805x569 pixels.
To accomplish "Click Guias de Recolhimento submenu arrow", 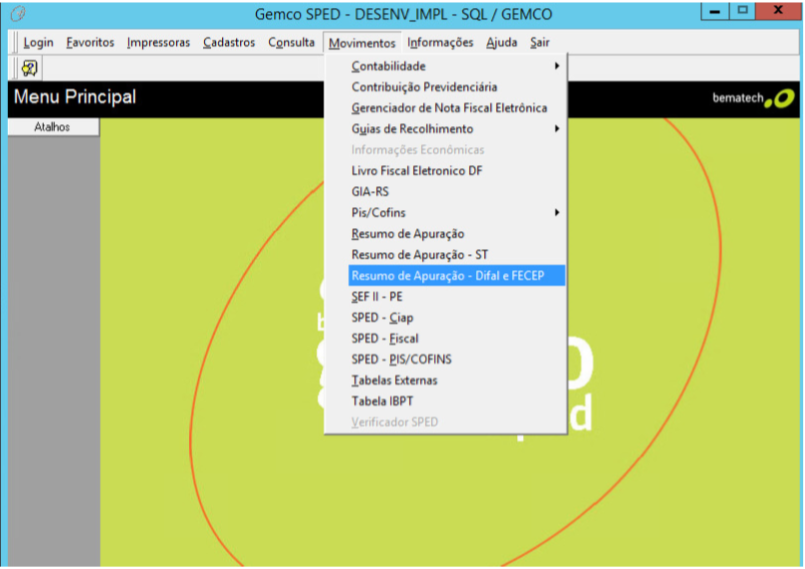I will click(x=557, y=129).
